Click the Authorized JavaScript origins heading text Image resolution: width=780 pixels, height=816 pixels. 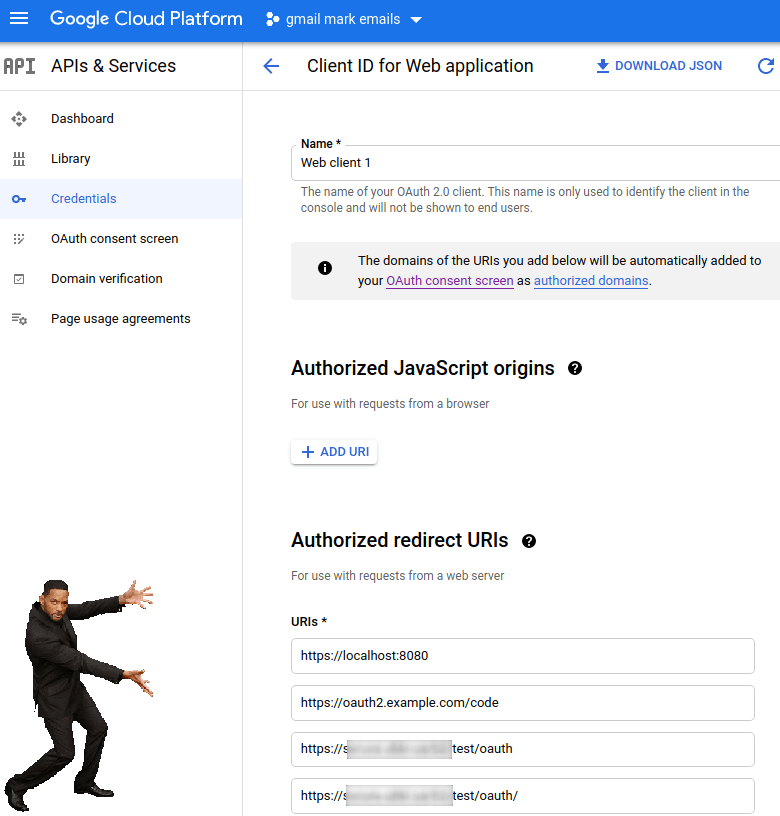point(423,368)
